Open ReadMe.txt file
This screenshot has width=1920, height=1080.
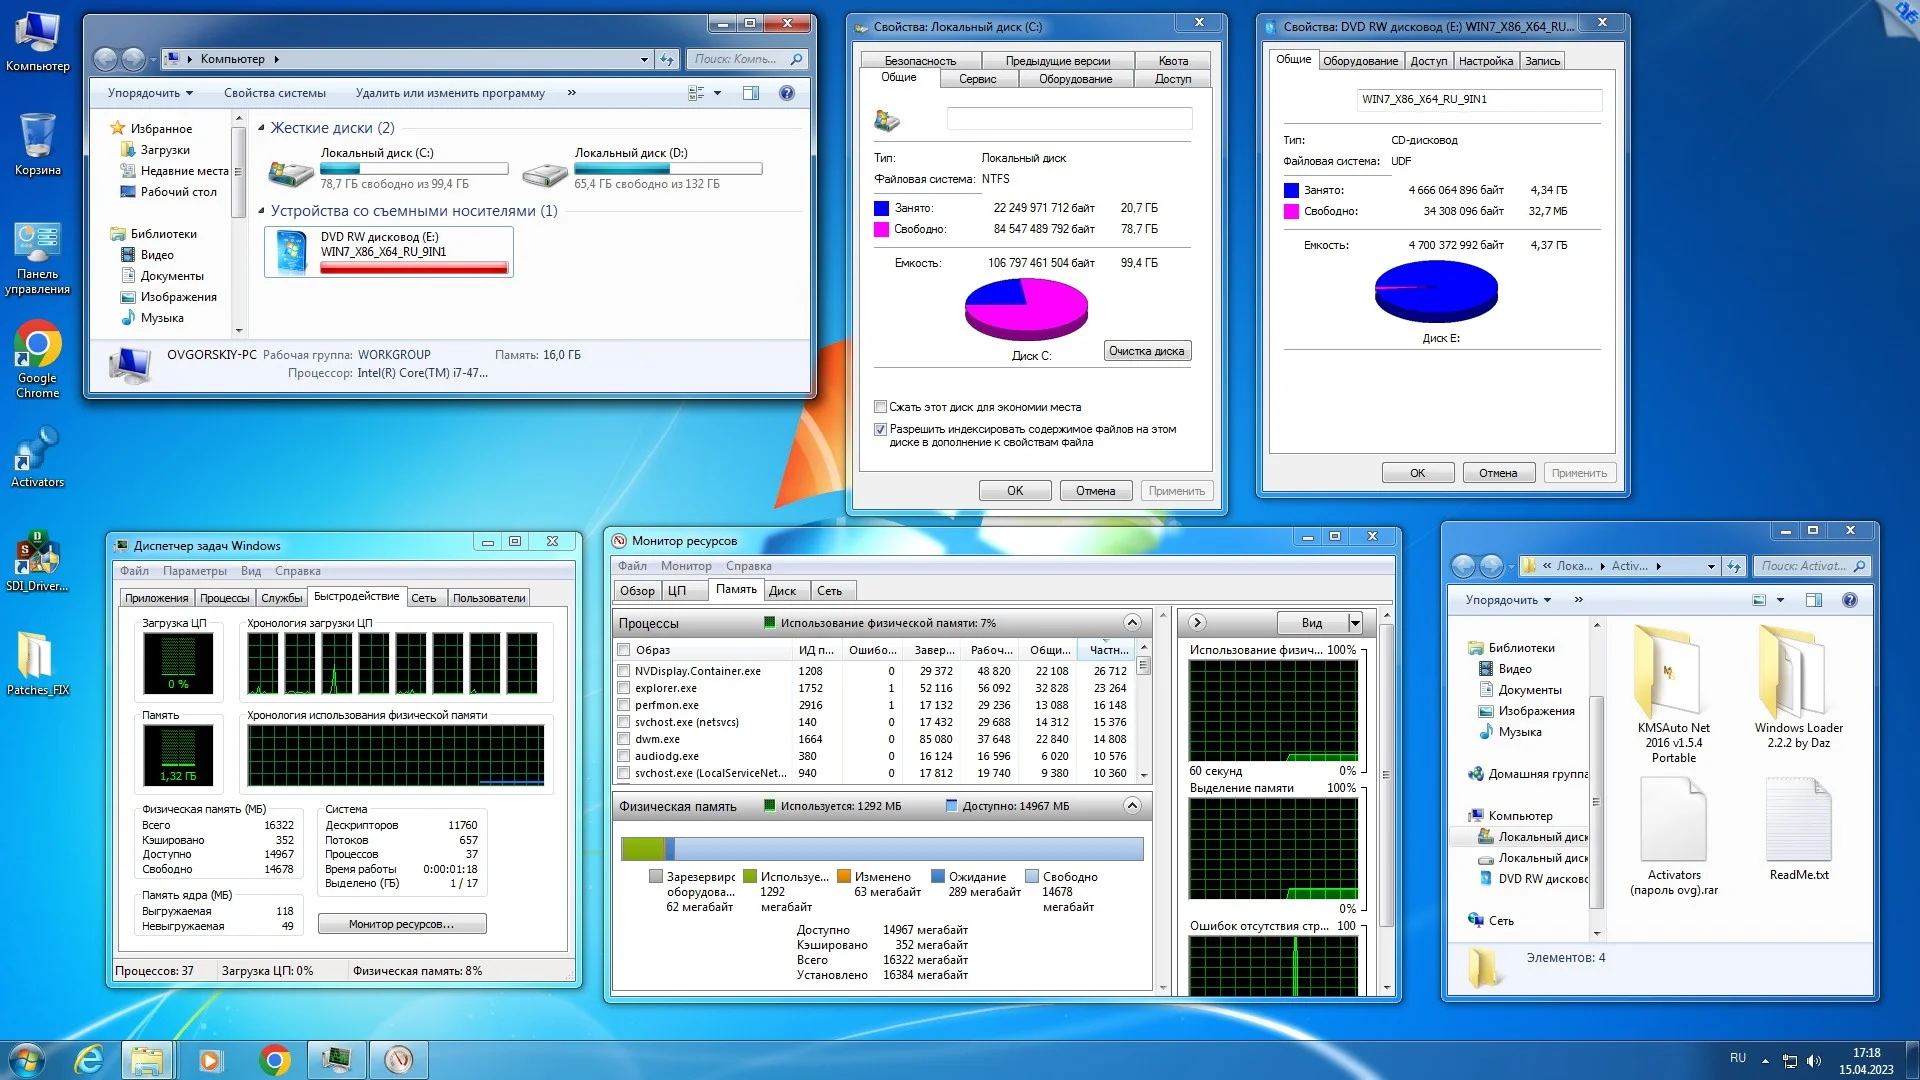1798,820
